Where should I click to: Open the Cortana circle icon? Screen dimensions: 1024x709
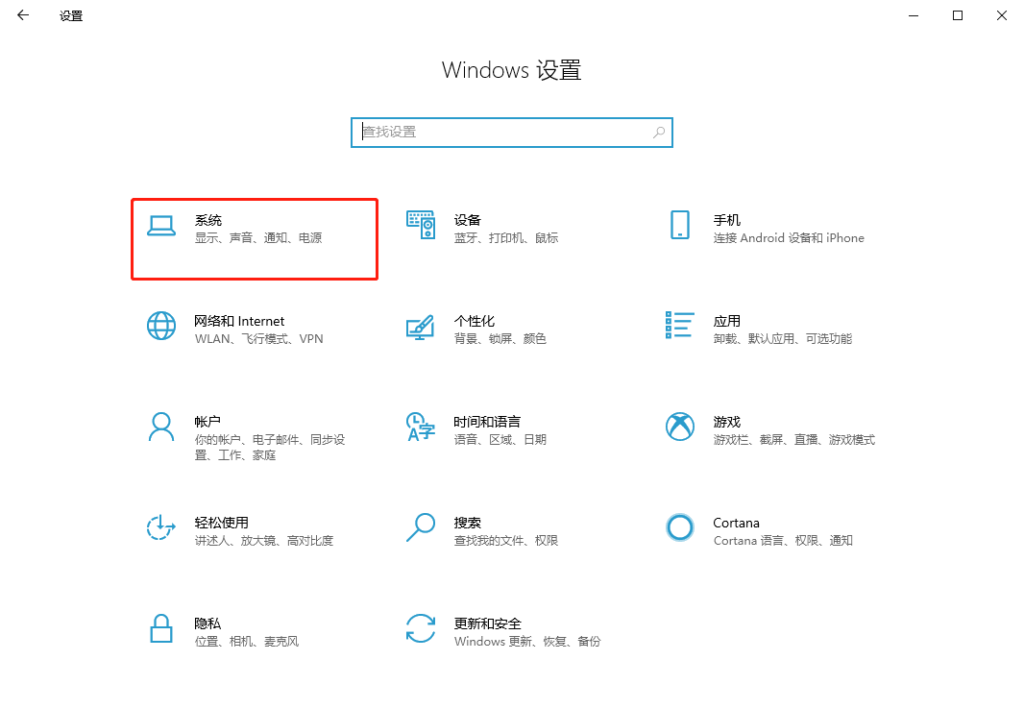[680, 528]
